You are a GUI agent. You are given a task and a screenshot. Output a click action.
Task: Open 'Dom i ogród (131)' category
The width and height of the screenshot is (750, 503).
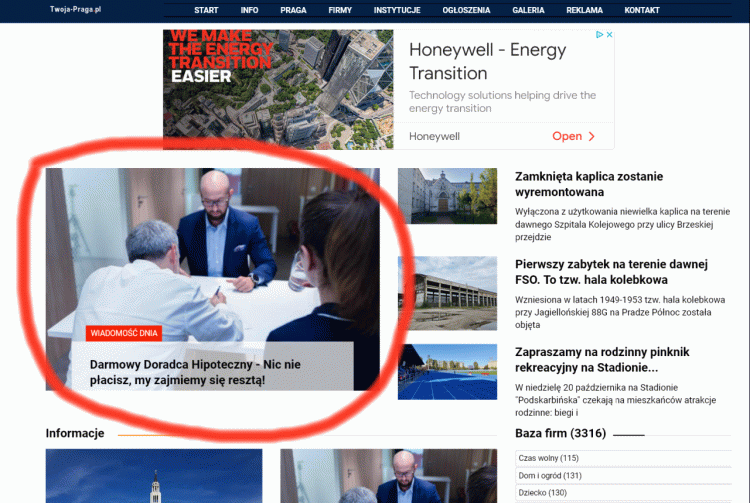click(550, 476)
